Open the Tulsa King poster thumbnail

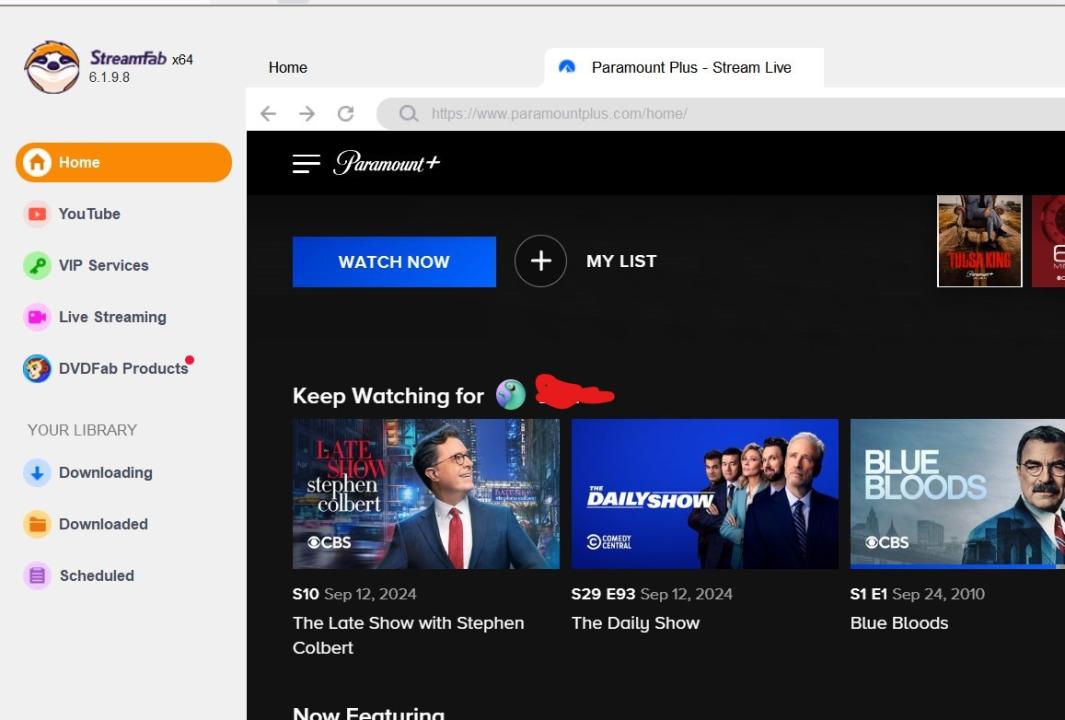tap(979, 241)
